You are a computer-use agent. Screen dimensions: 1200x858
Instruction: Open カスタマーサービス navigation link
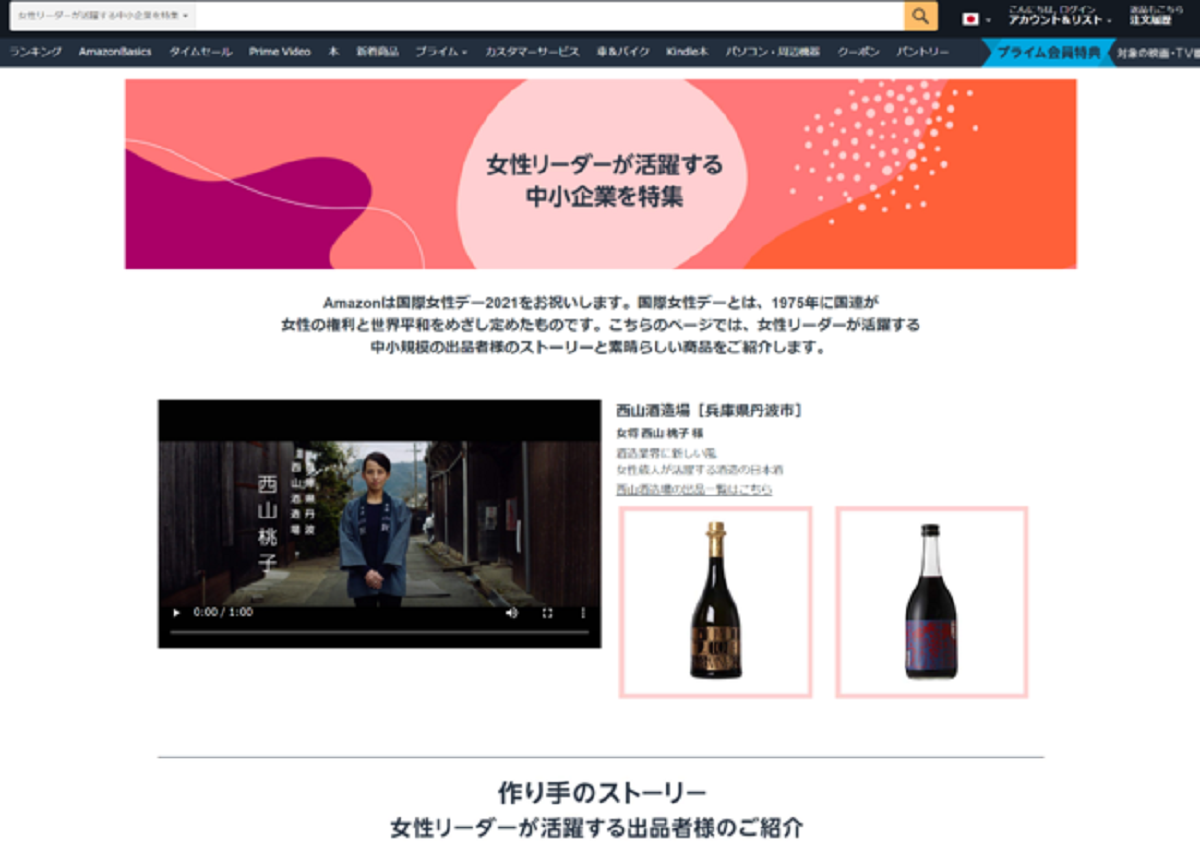tap(532, 52)
